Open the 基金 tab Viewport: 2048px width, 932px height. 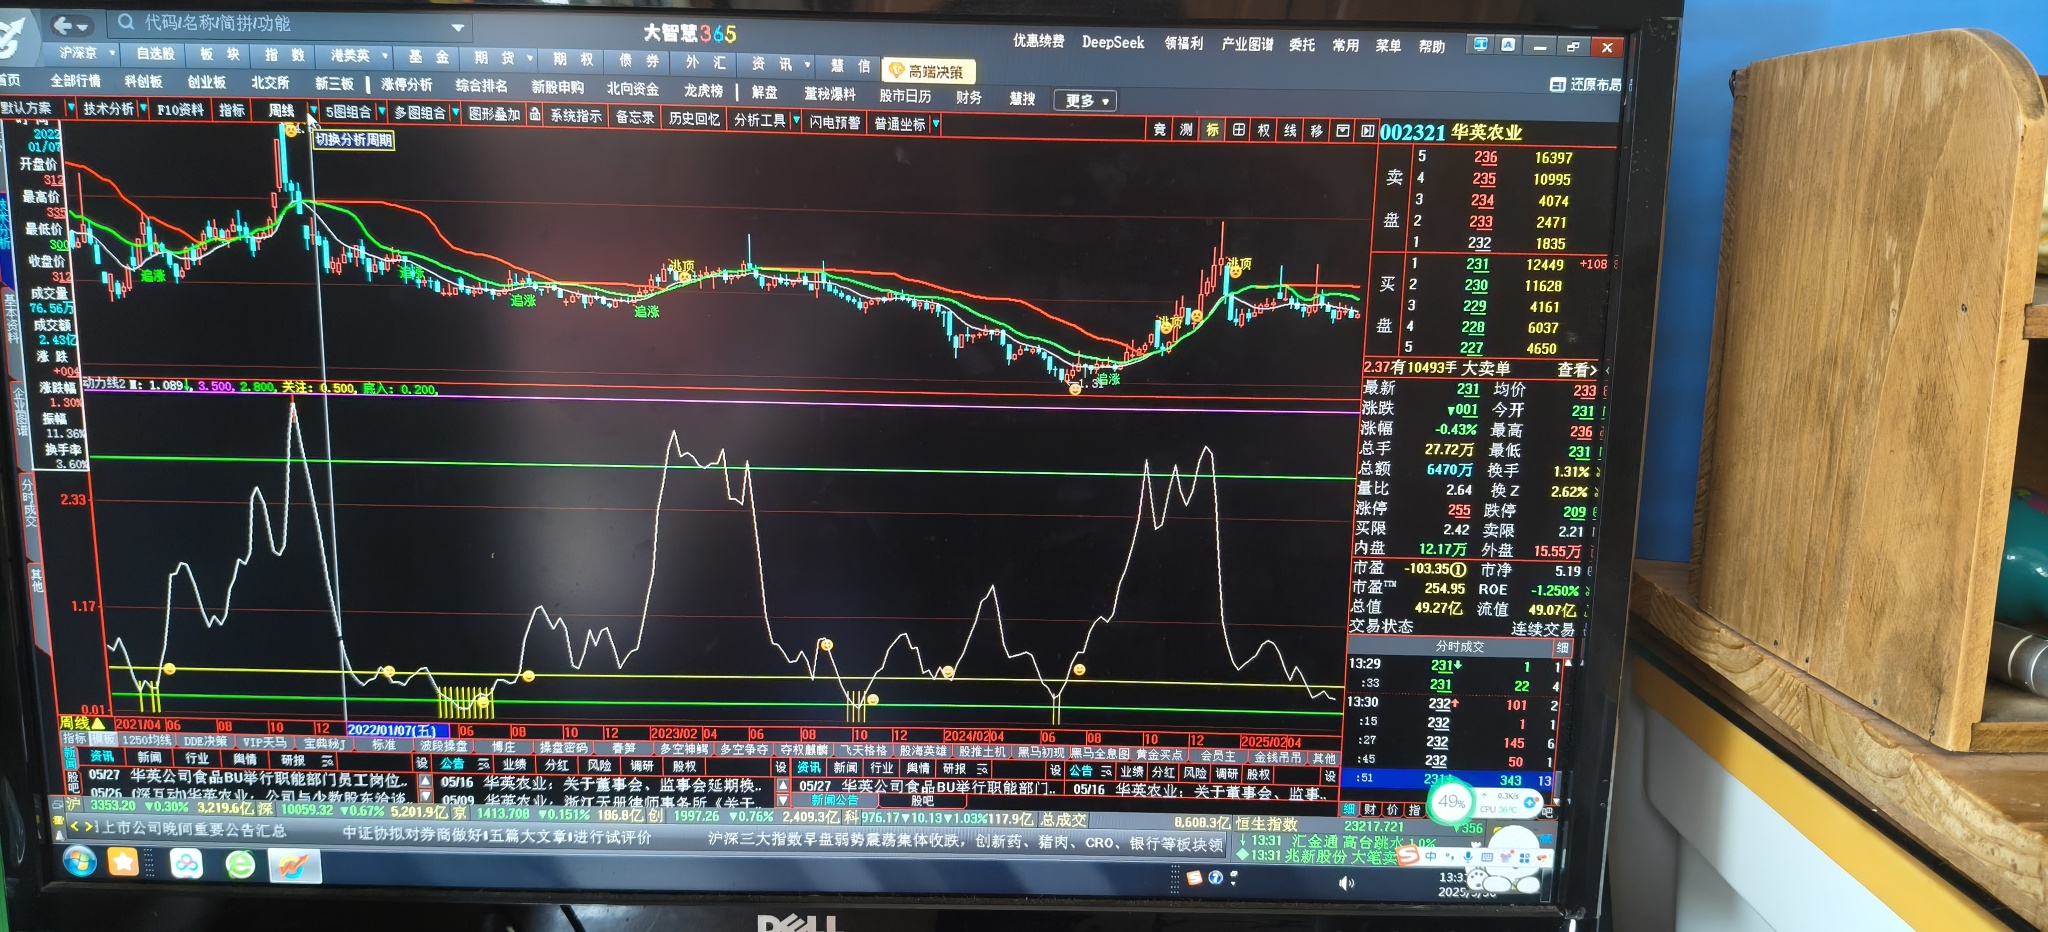pyautogui.click(x=429, y=57)
